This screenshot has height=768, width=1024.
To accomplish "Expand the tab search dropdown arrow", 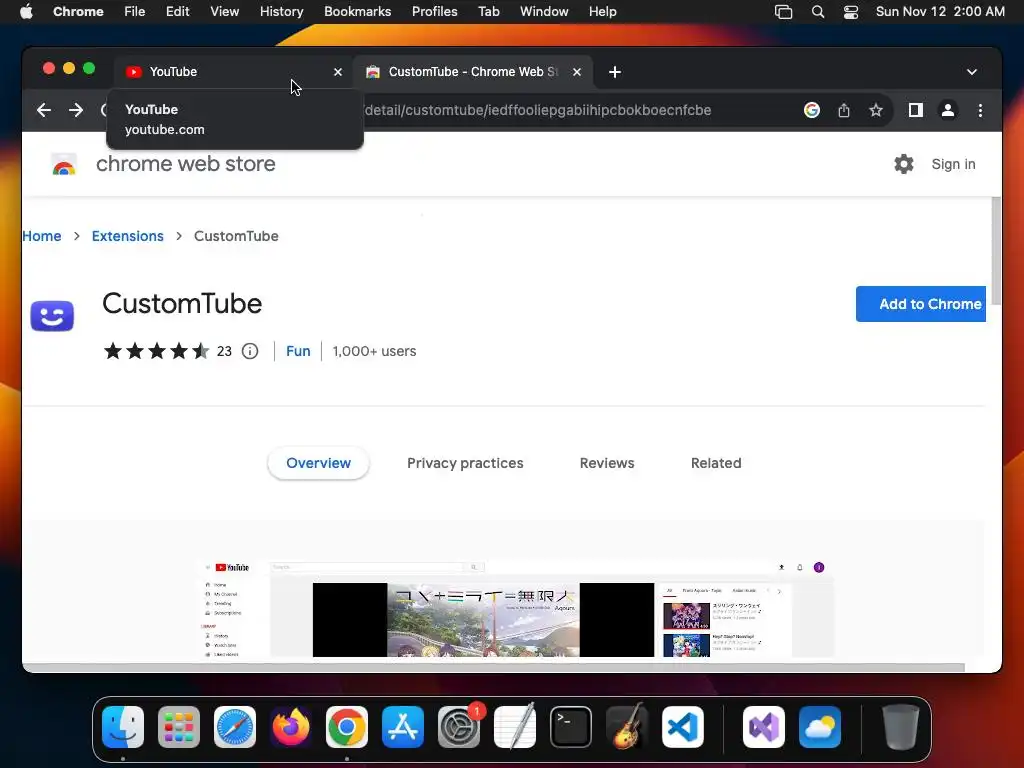I will point(972,72).
